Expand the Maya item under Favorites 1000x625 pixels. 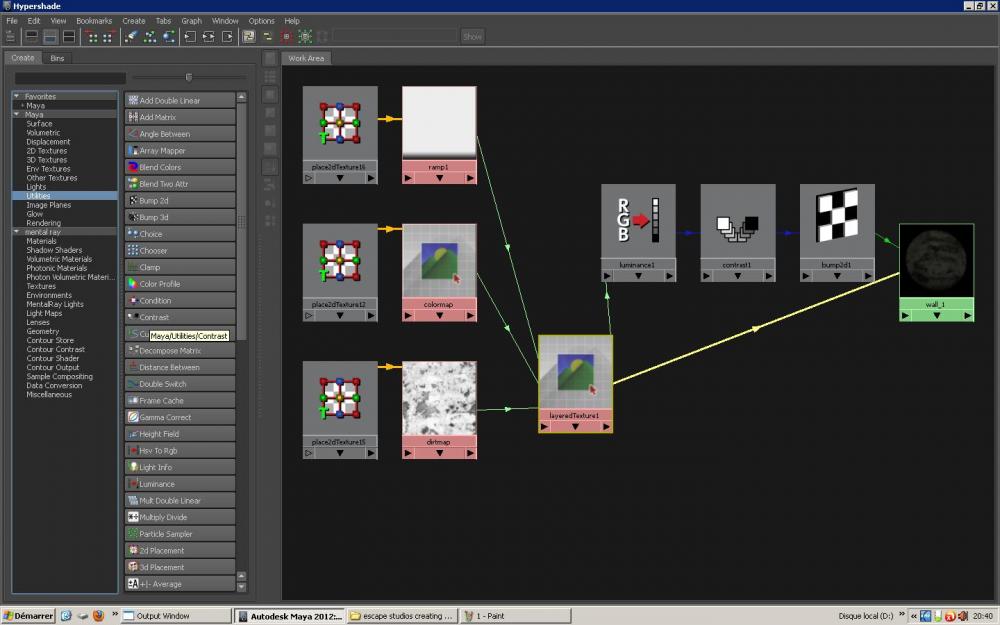click(x=22, y=106)
